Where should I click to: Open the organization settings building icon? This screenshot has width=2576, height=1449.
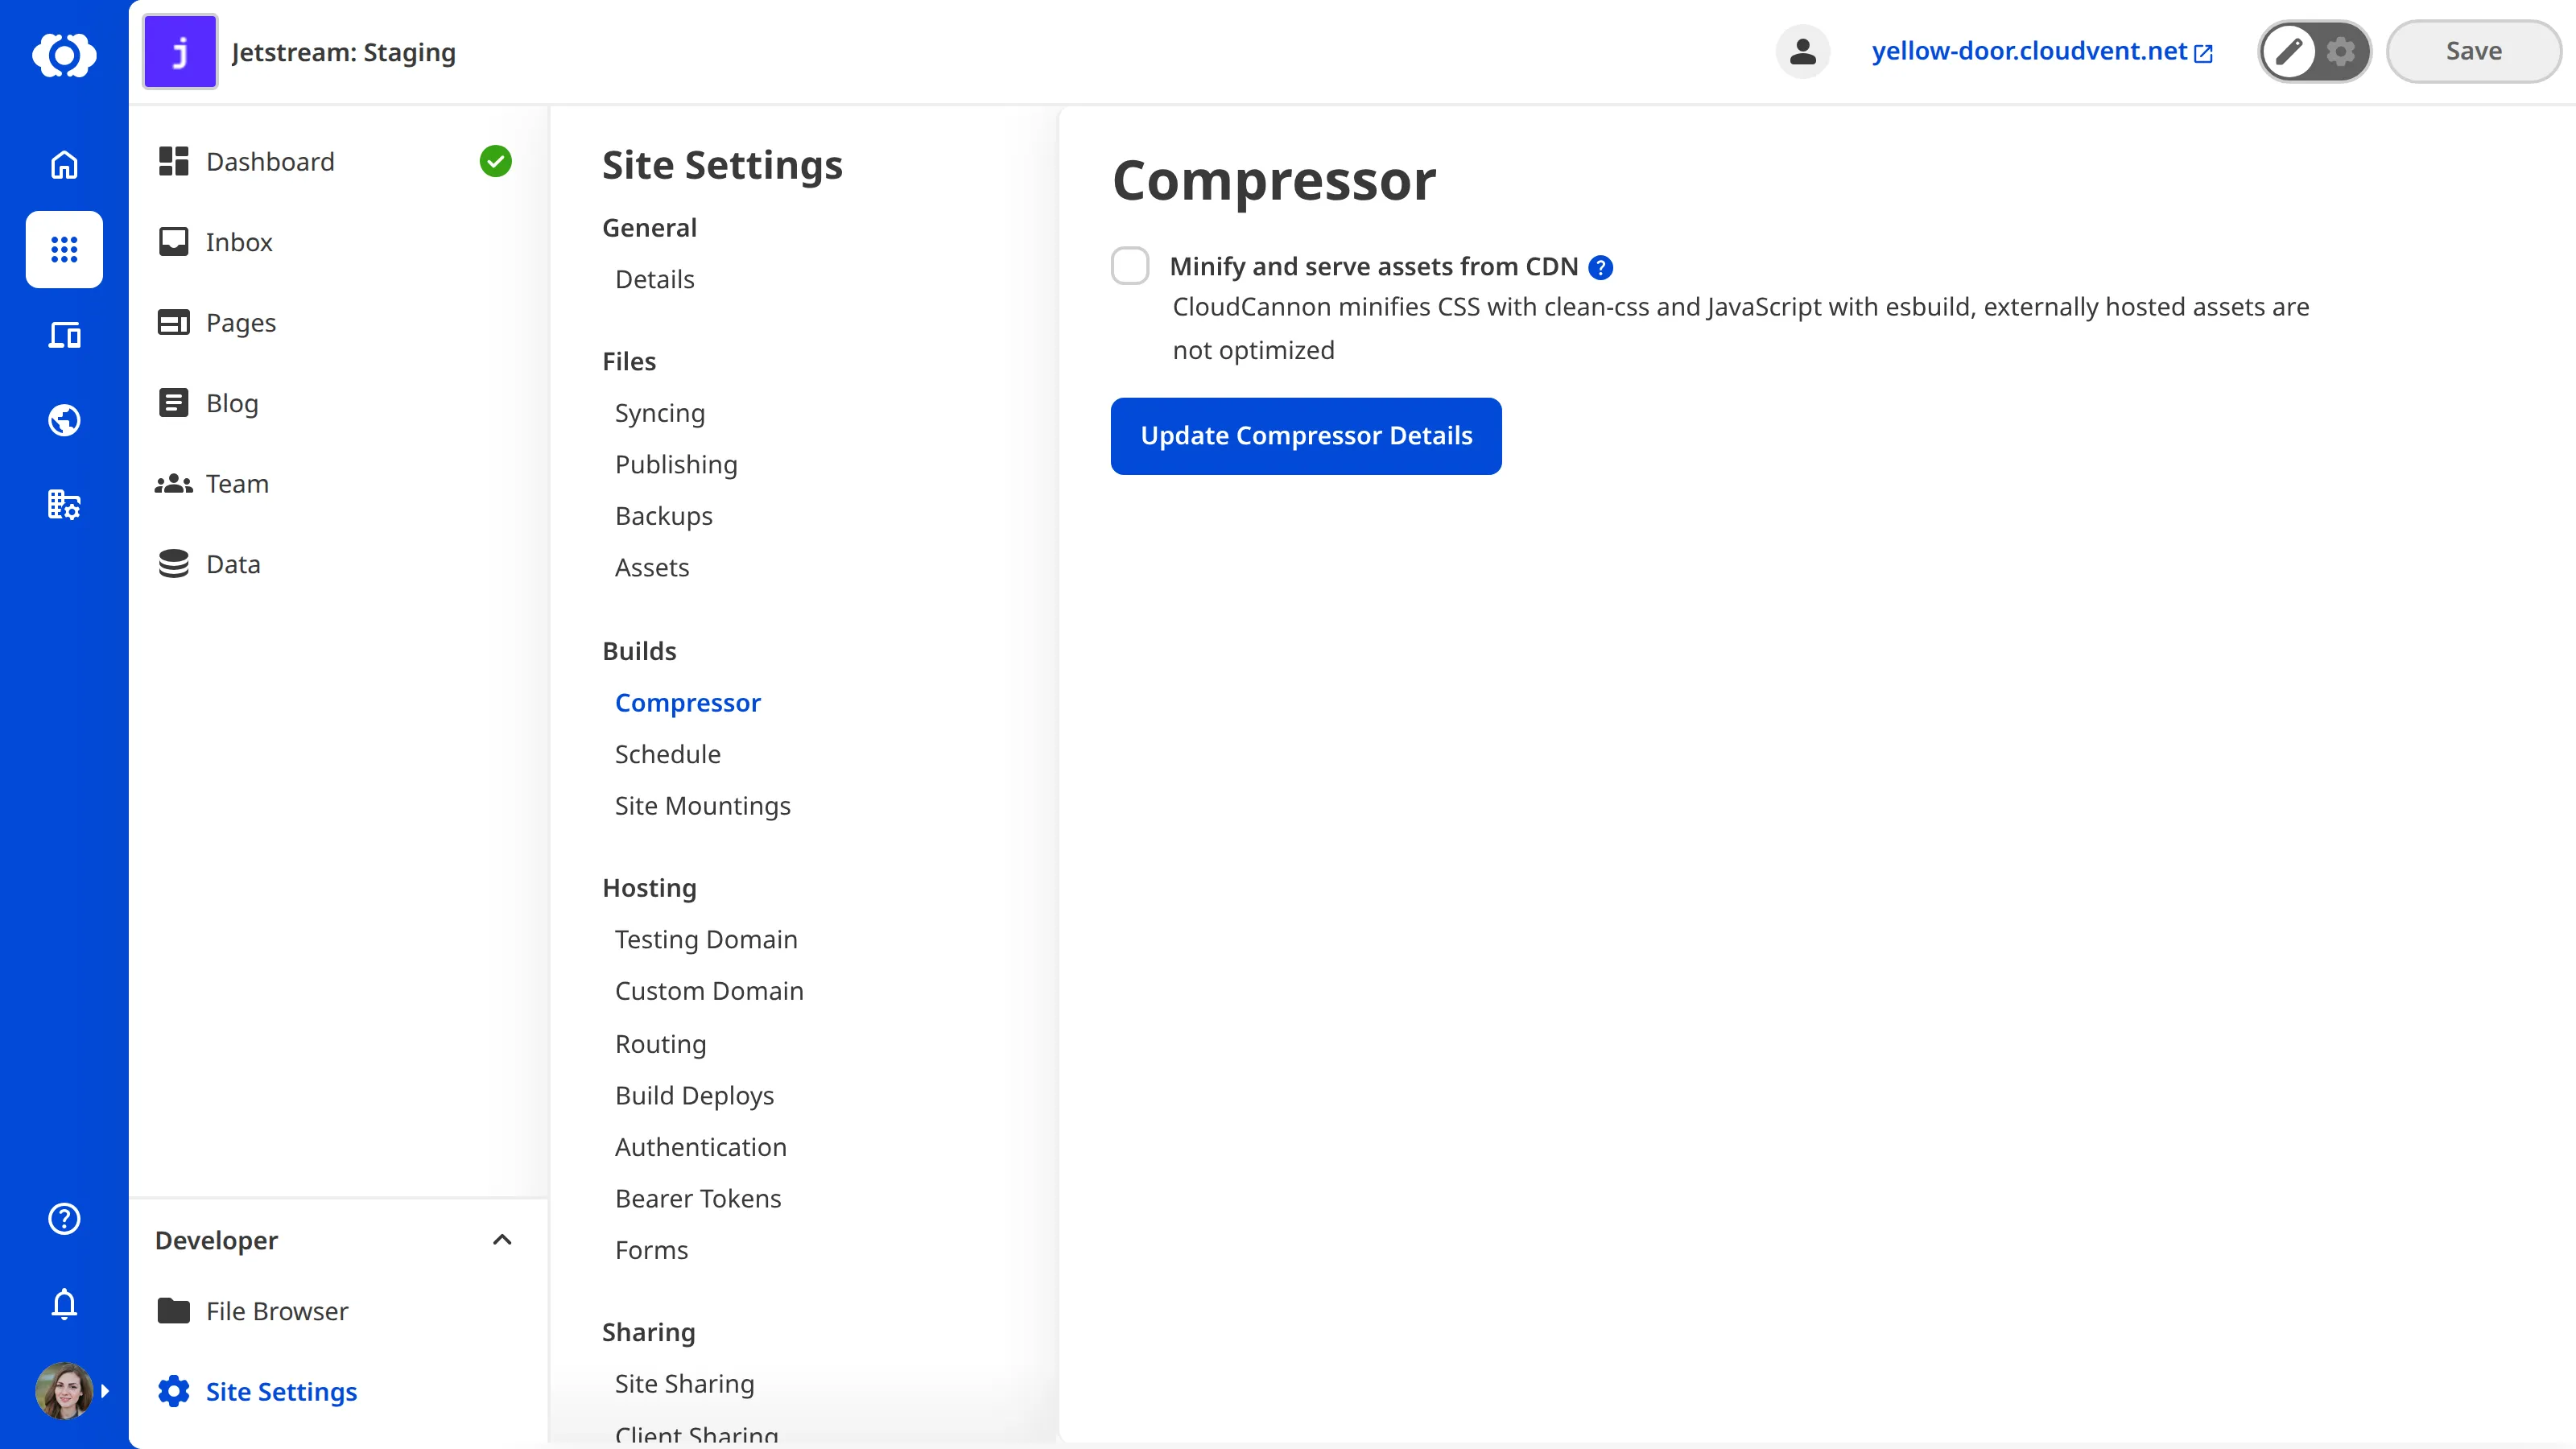tap(64, 505)
